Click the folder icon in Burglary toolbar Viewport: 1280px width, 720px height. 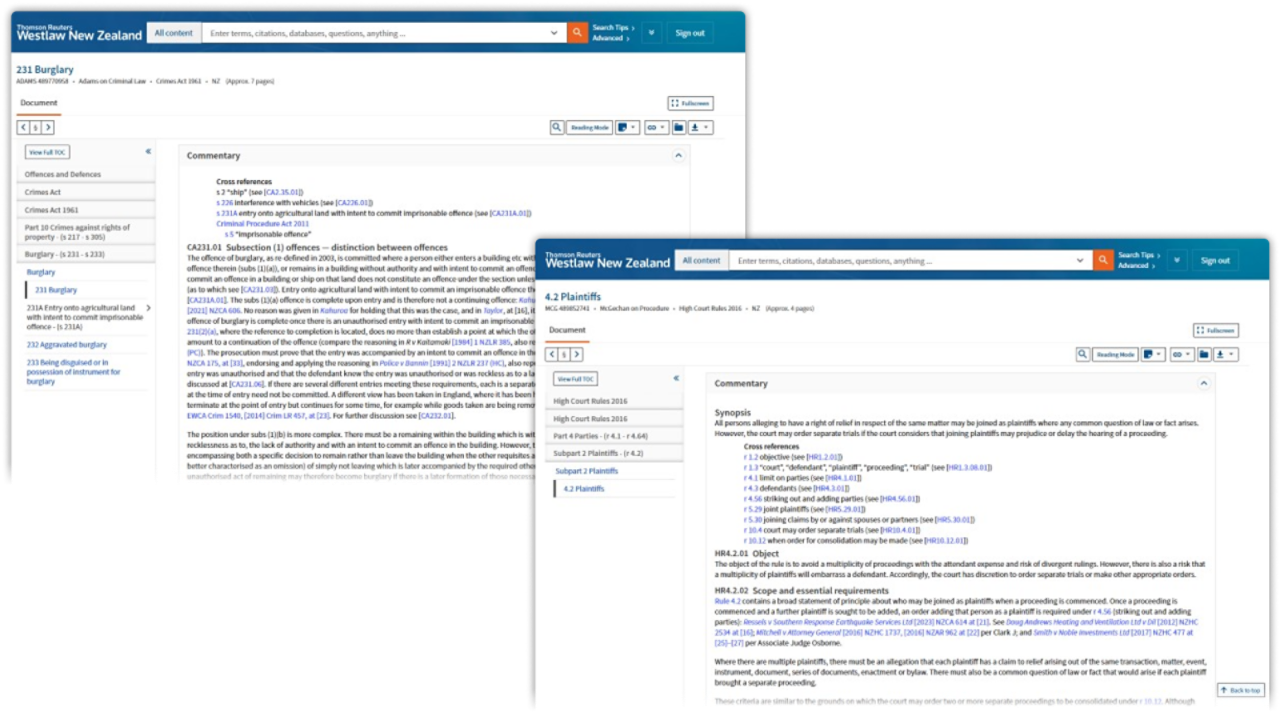point(678,128)
